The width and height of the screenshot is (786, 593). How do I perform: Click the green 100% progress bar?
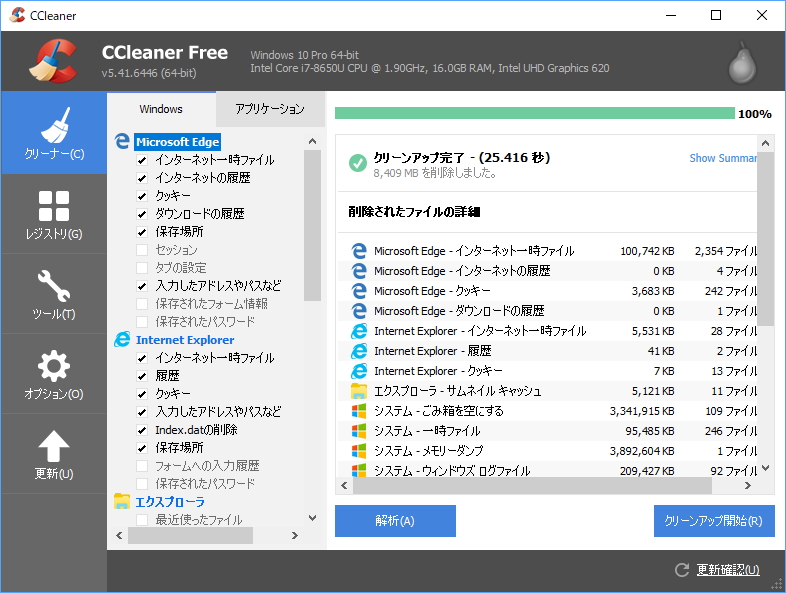click(534, 113)
